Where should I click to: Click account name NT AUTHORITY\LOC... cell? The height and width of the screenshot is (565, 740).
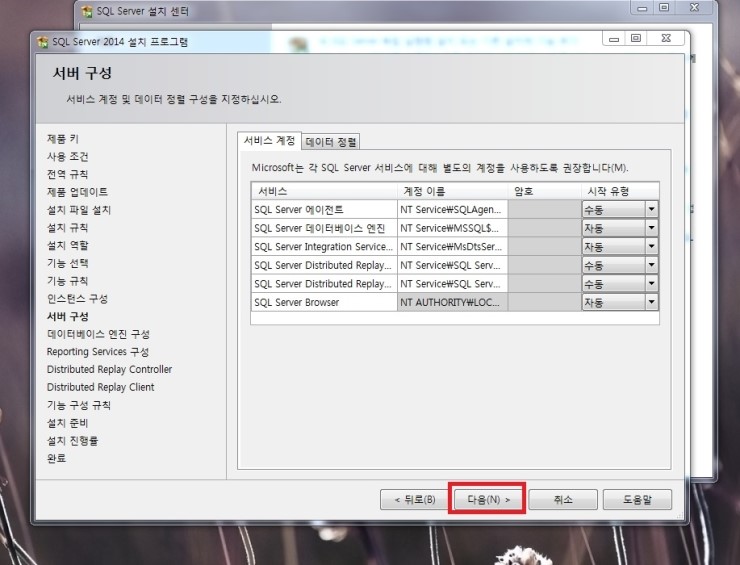click(x=453, y=302)
